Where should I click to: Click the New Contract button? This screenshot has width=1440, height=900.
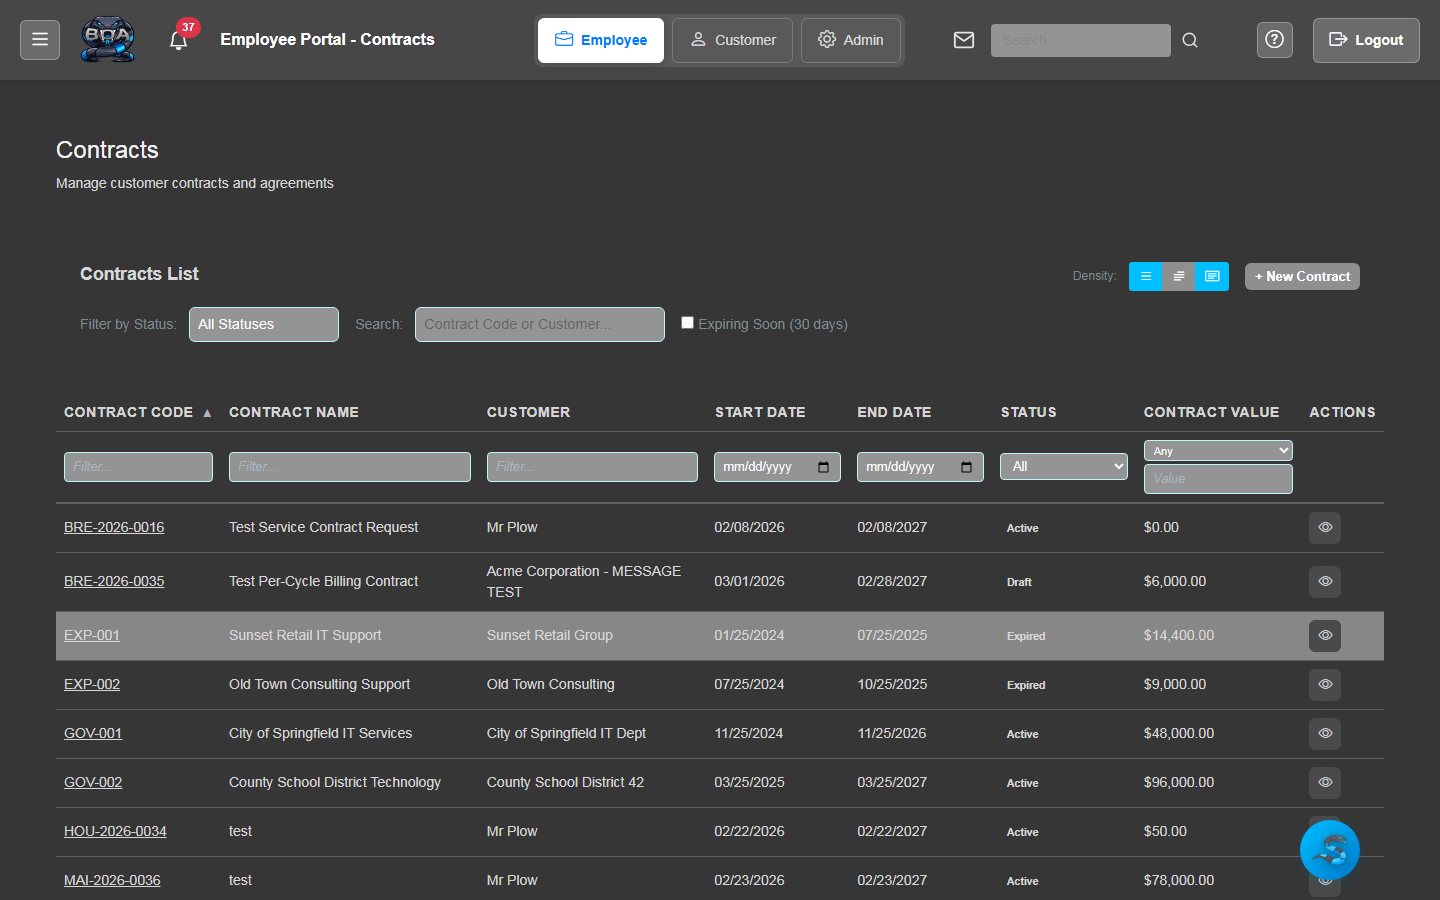click(x=1301, y=276)
